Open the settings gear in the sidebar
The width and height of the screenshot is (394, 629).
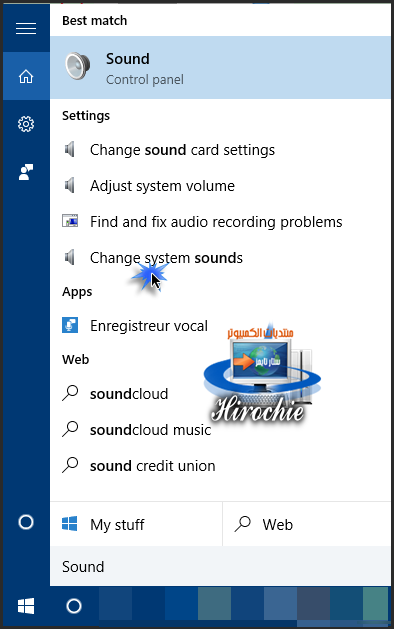click(x=26, y=124)
